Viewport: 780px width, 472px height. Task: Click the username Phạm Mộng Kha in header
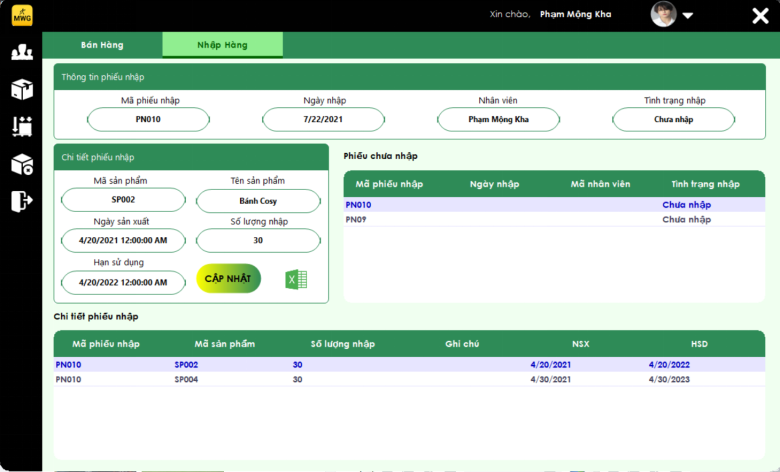tap(576, 14)
